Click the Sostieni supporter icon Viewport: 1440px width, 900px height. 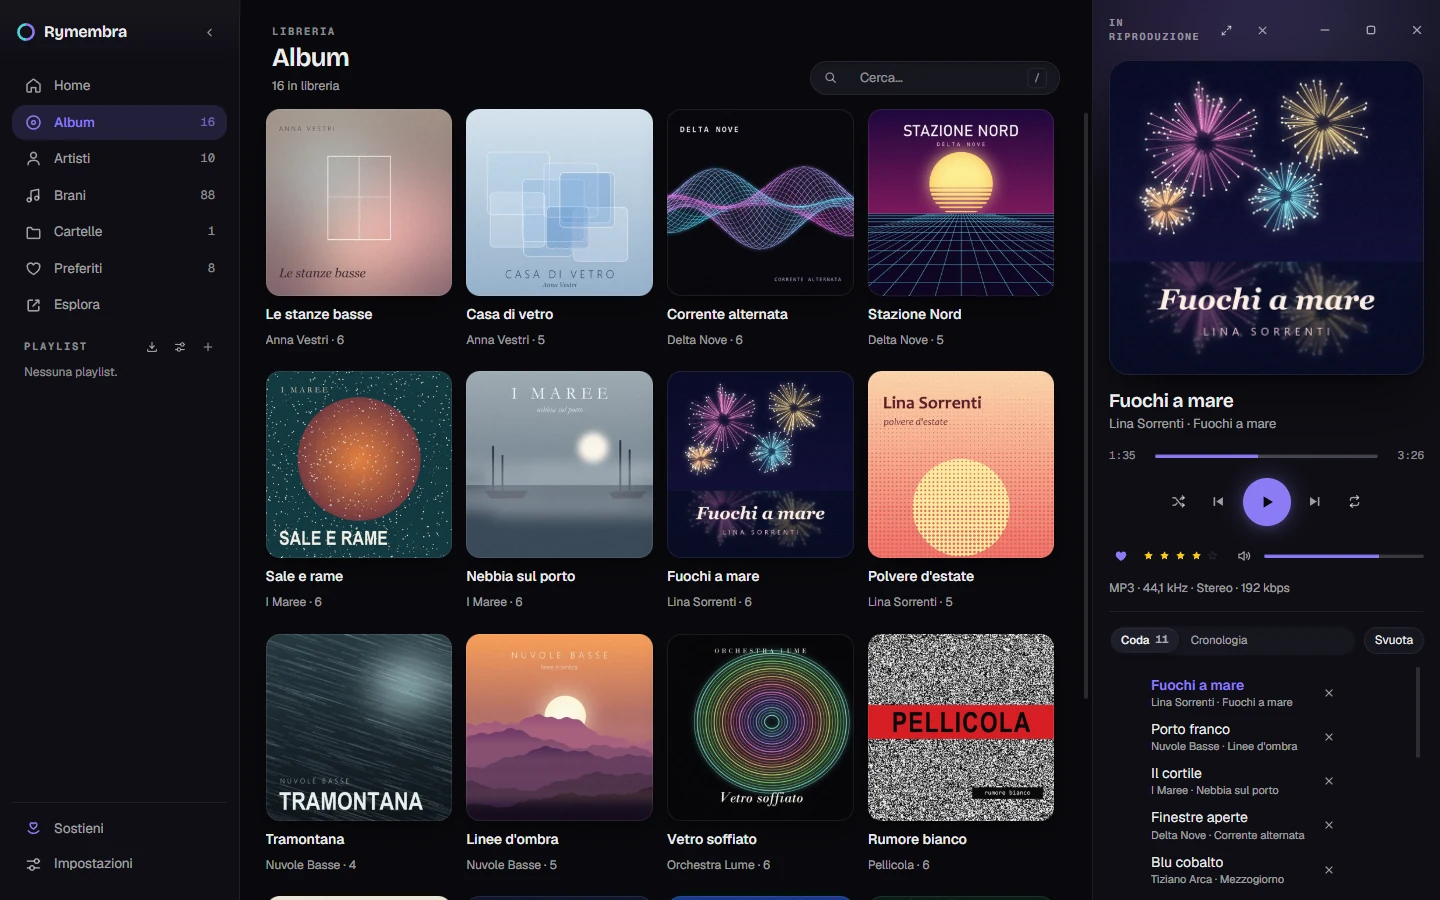tap(33, 828)
